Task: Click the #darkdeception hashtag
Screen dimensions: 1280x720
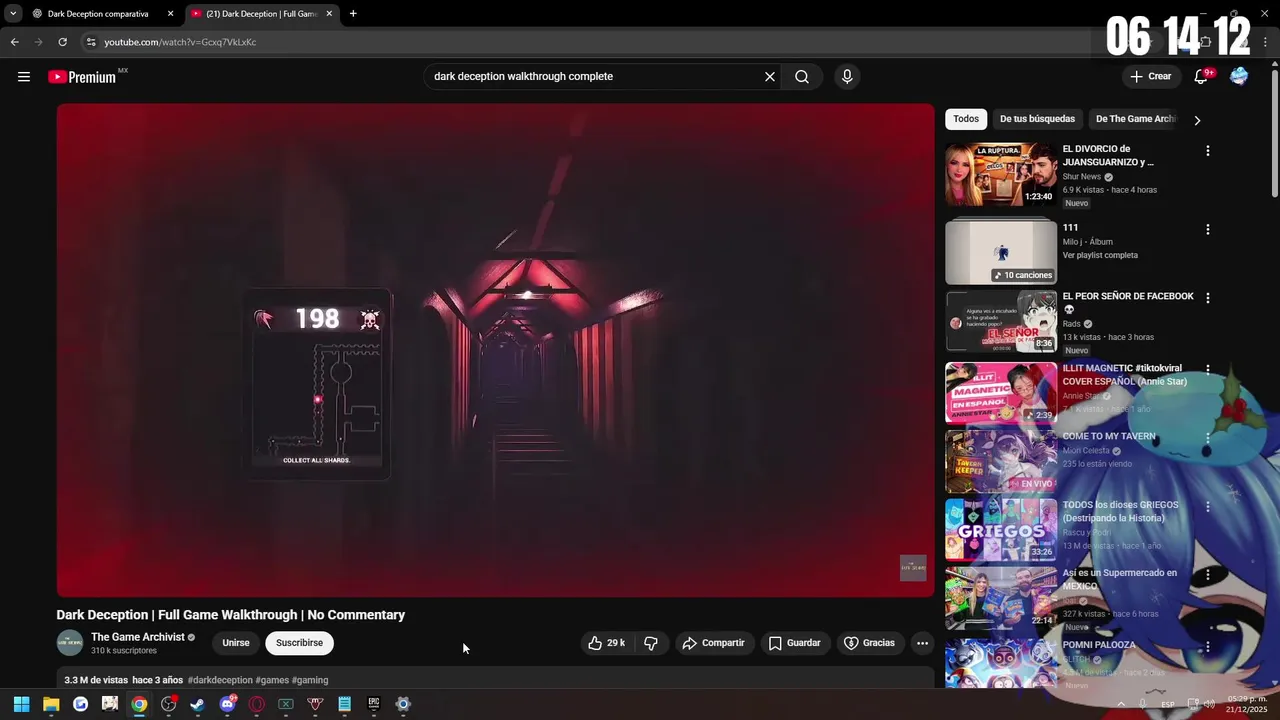Action: point(220,680)
